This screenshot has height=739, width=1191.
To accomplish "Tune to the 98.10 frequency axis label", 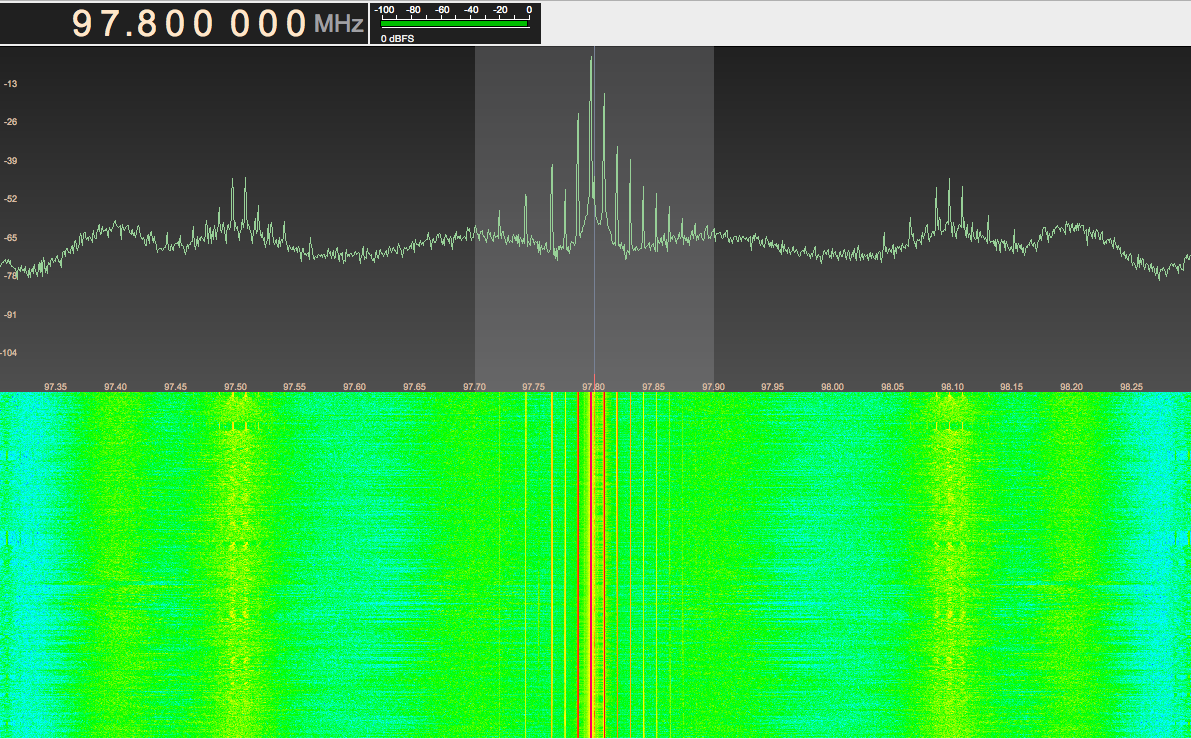I will [952, 387].
